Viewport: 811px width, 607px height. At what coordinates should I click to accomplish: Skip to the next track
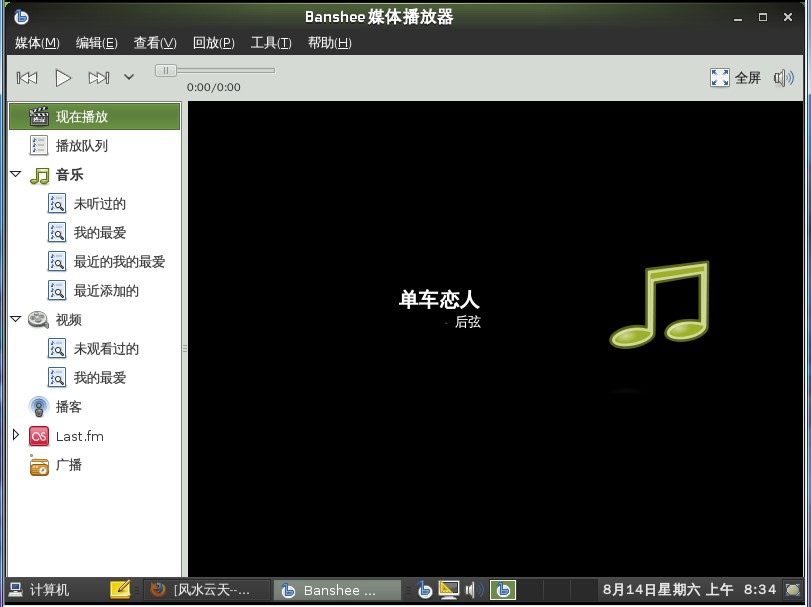point(99,78)
